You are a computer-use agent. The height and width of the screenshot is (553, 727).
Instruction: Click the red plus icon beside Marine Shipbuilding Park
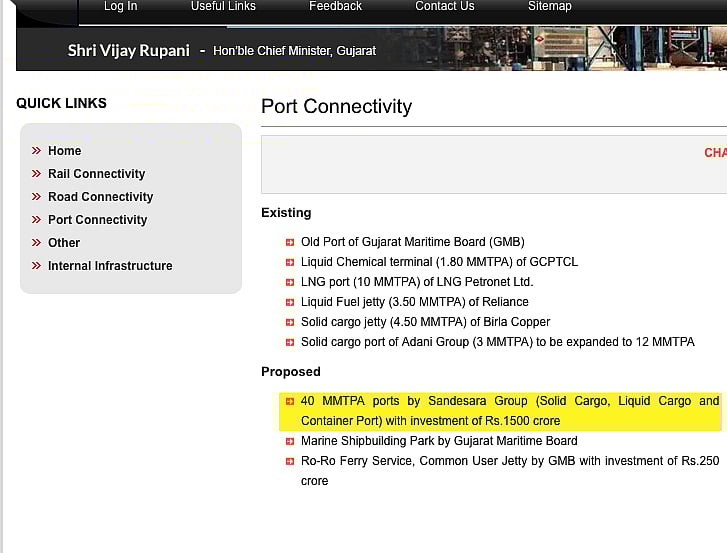point(290,441)
